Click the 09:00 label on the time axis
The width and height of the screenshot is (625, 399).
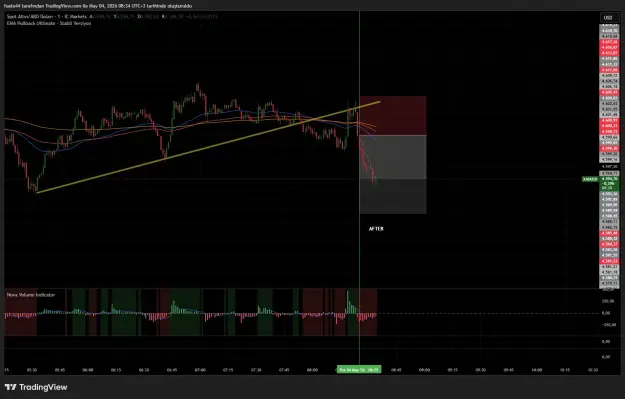[425, 370]
